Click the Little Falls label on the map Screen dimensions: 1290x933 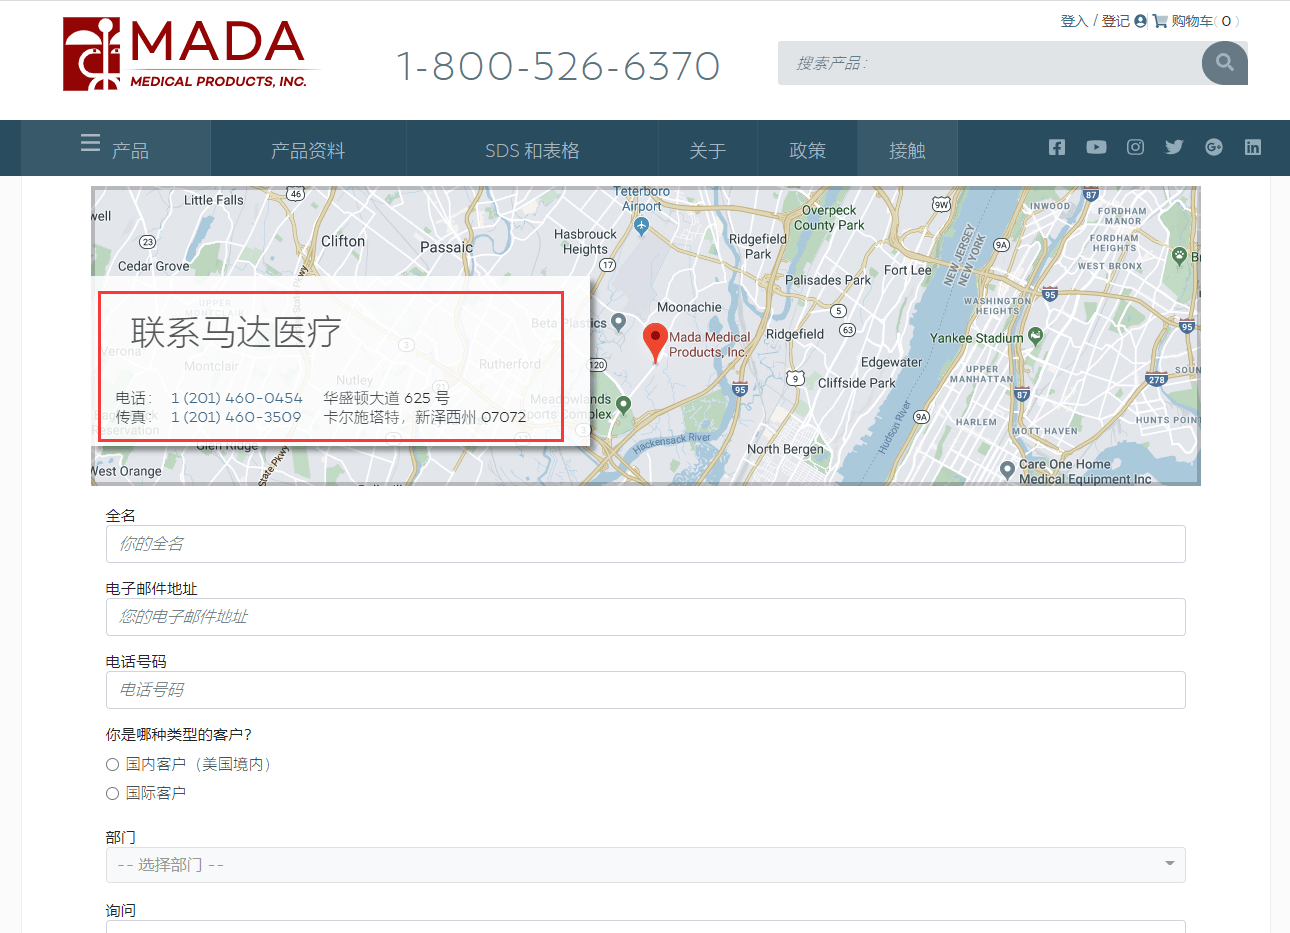click(x=213, y=200)
